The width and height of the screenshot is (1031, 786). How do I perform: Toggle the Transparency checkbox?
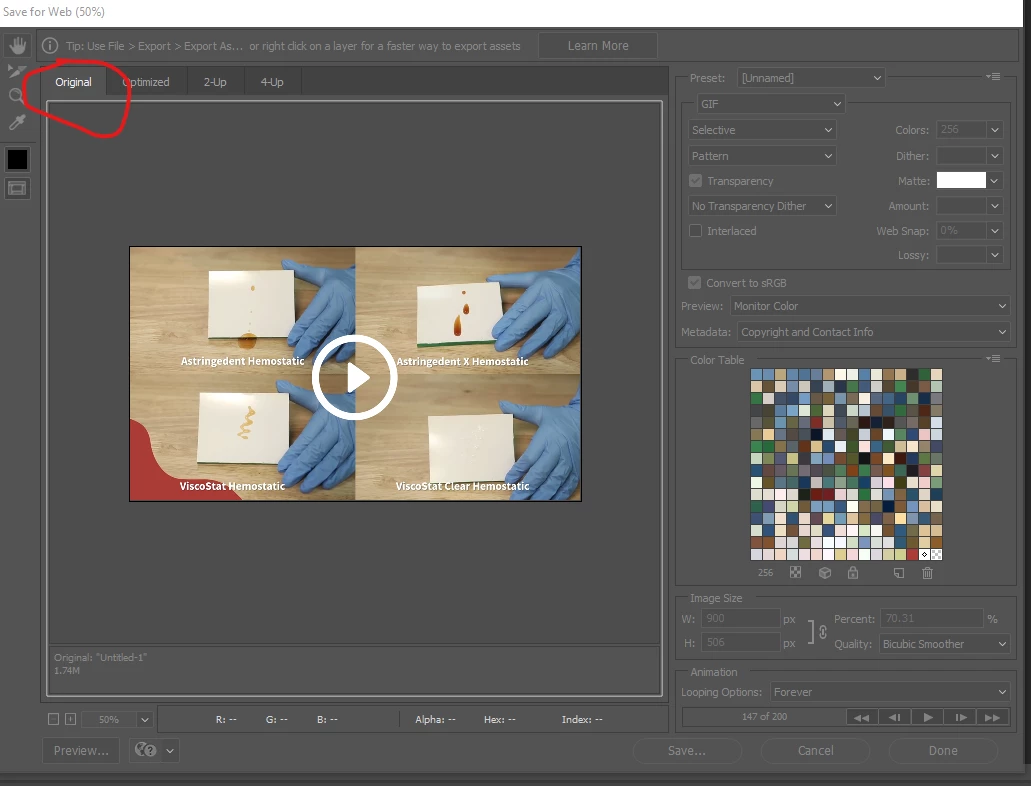(695, 180)
